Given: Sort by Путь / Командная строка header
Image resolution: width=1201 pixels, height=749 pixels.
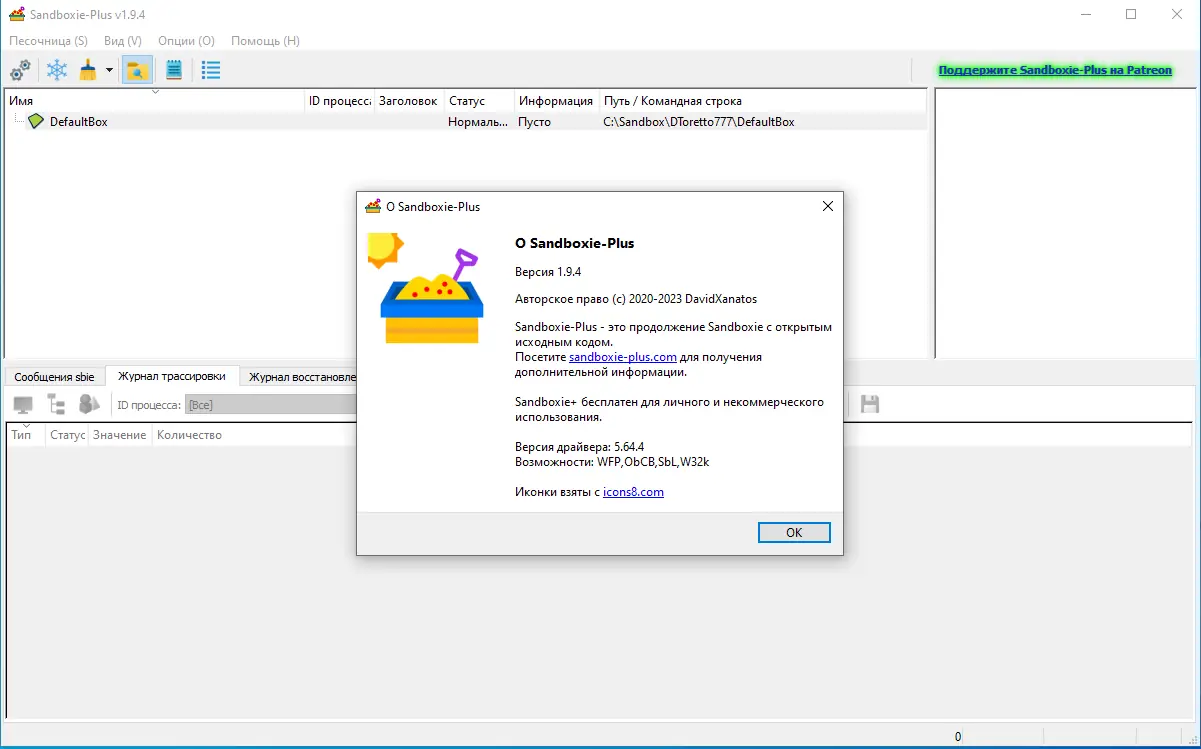Looking at the screenshot, I should 763,101.
